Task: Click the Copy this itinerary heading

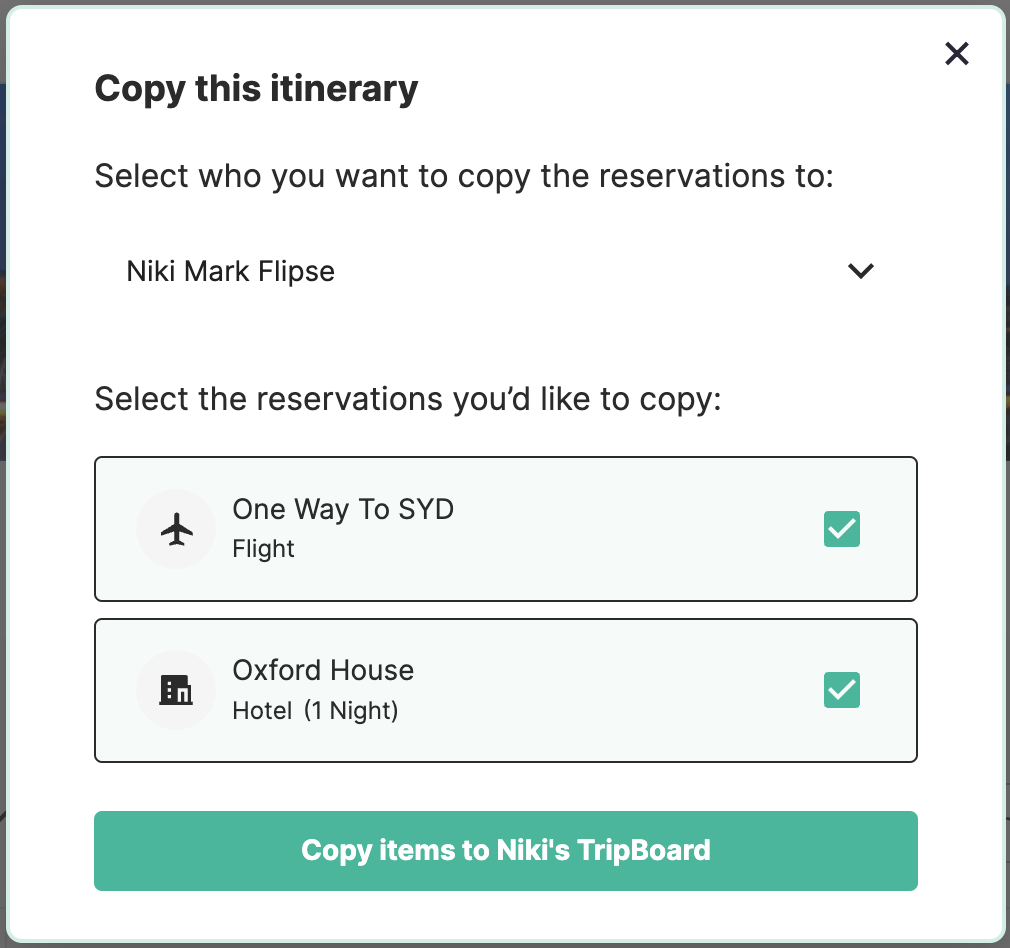Action: 256,89
